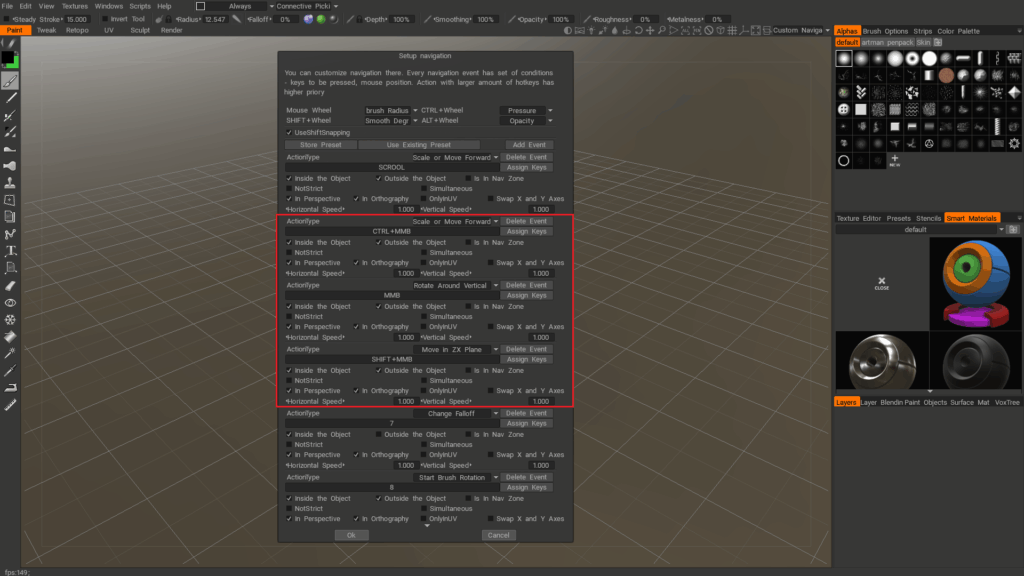Open the Change Falloff ActionType dropdown
This screenshot has height=576, width=1024.
tap(455, 413)
